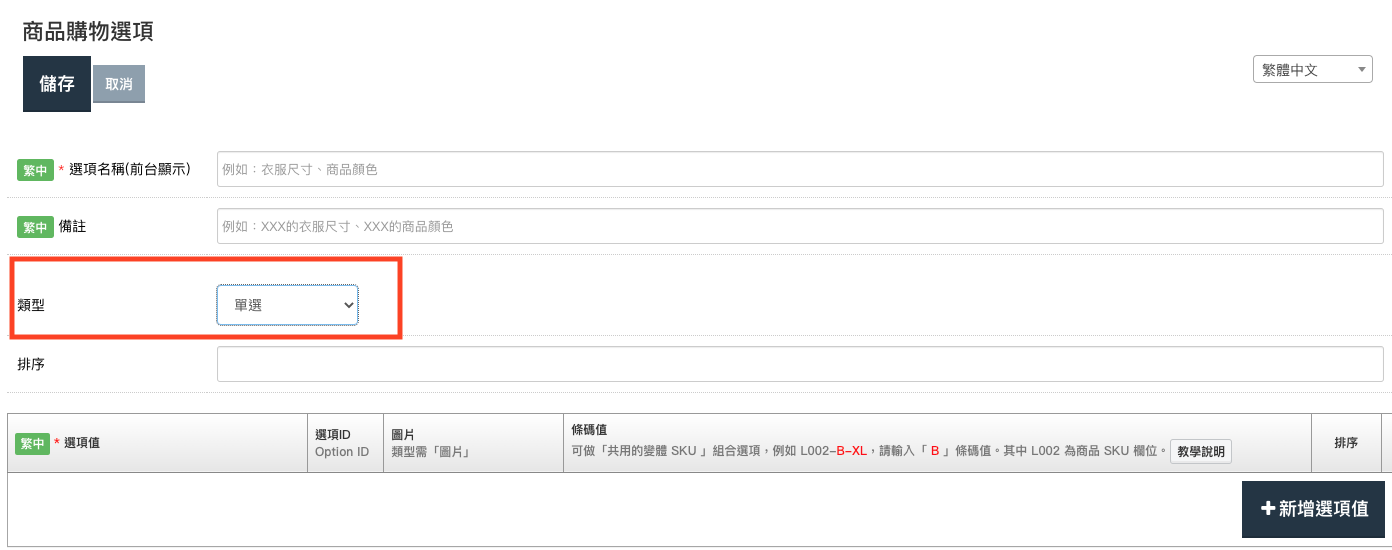
Task: Focus the 備註 remarks input field
Action: 800,226
